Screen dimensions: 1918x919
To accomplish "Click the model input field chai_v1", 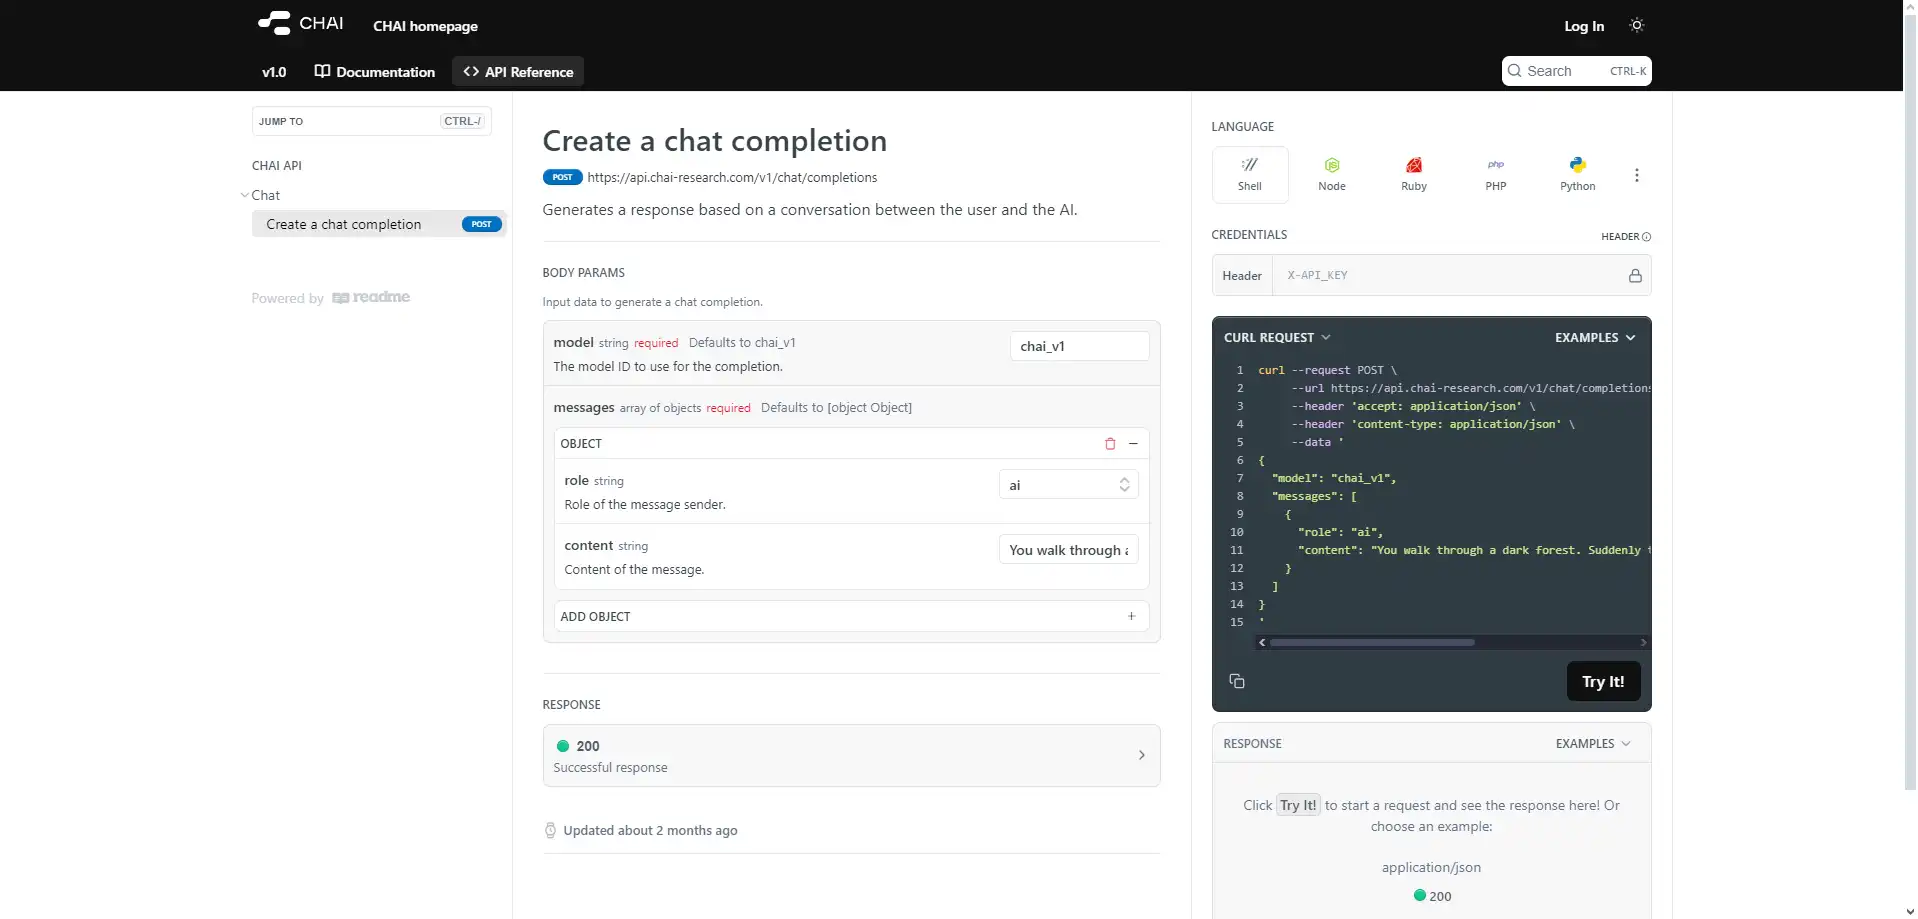I will [x=1079, y=346].
